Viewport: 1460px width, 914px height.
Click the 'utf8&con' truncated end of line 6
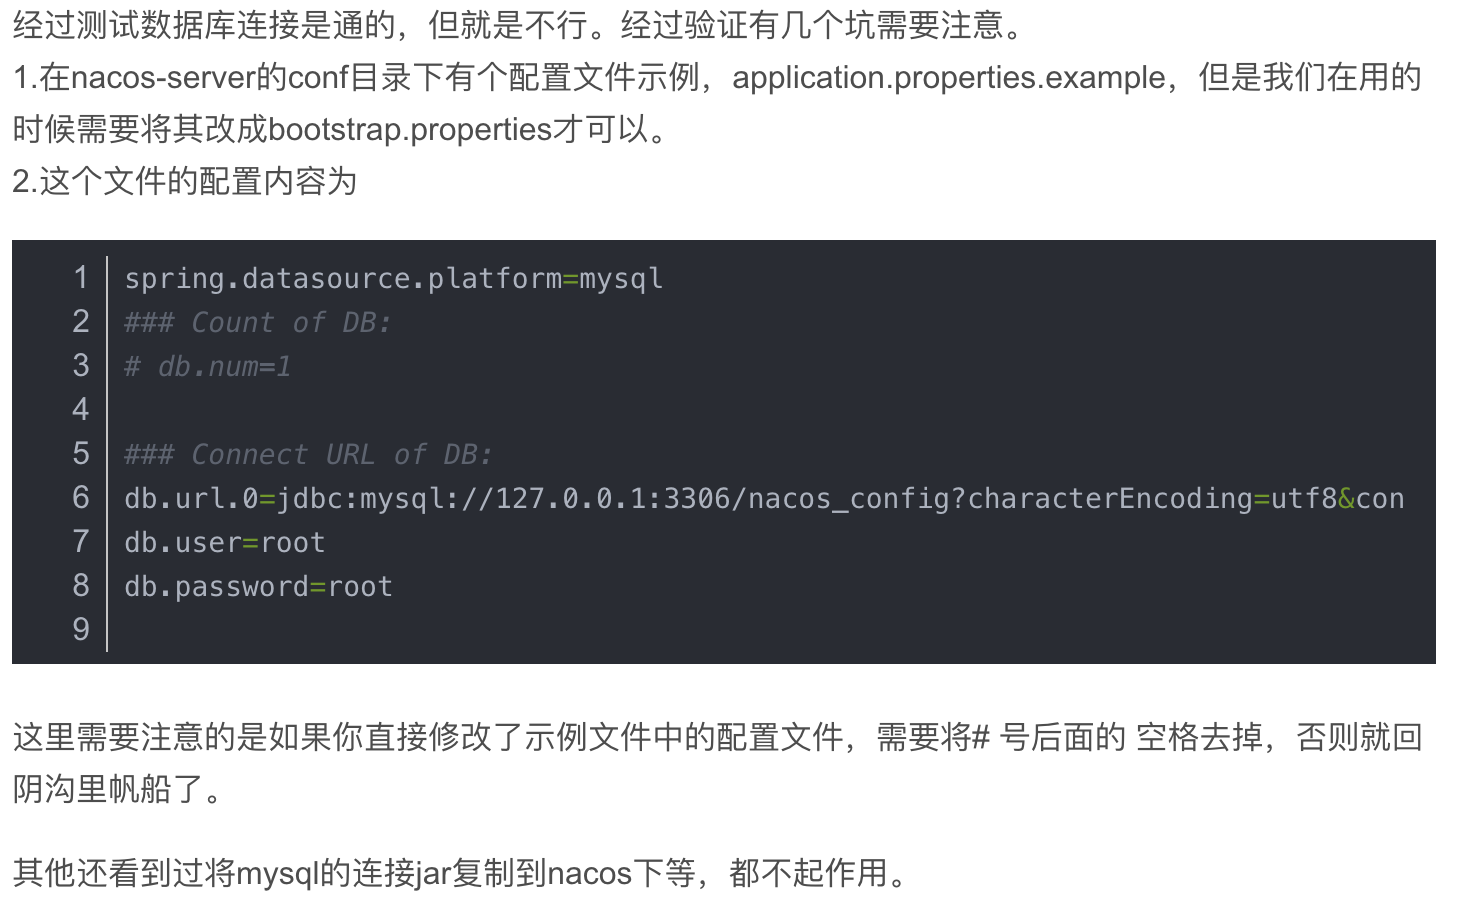[x=1338, y=499]
